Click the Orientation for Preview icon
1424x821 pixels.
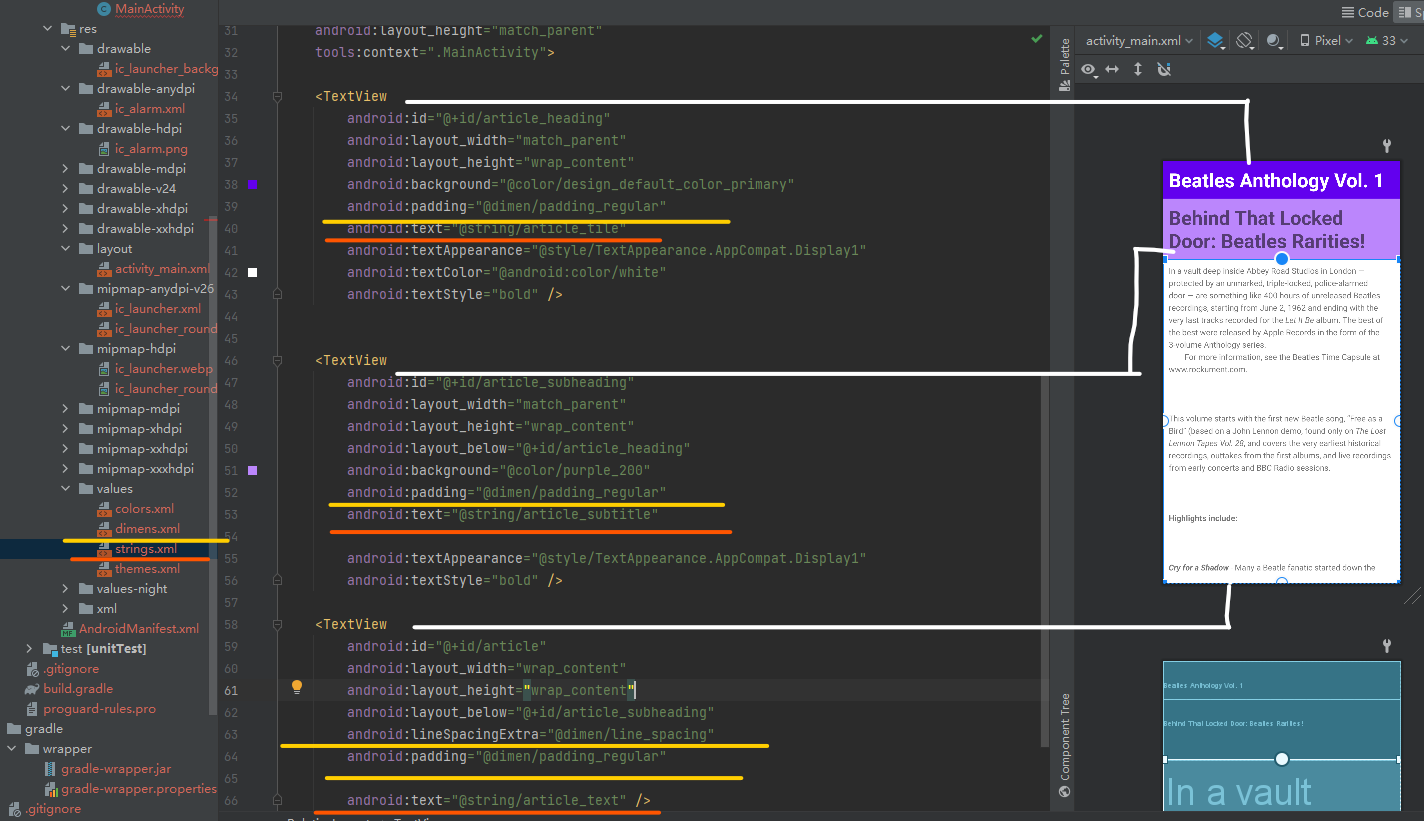(1245, 41)
